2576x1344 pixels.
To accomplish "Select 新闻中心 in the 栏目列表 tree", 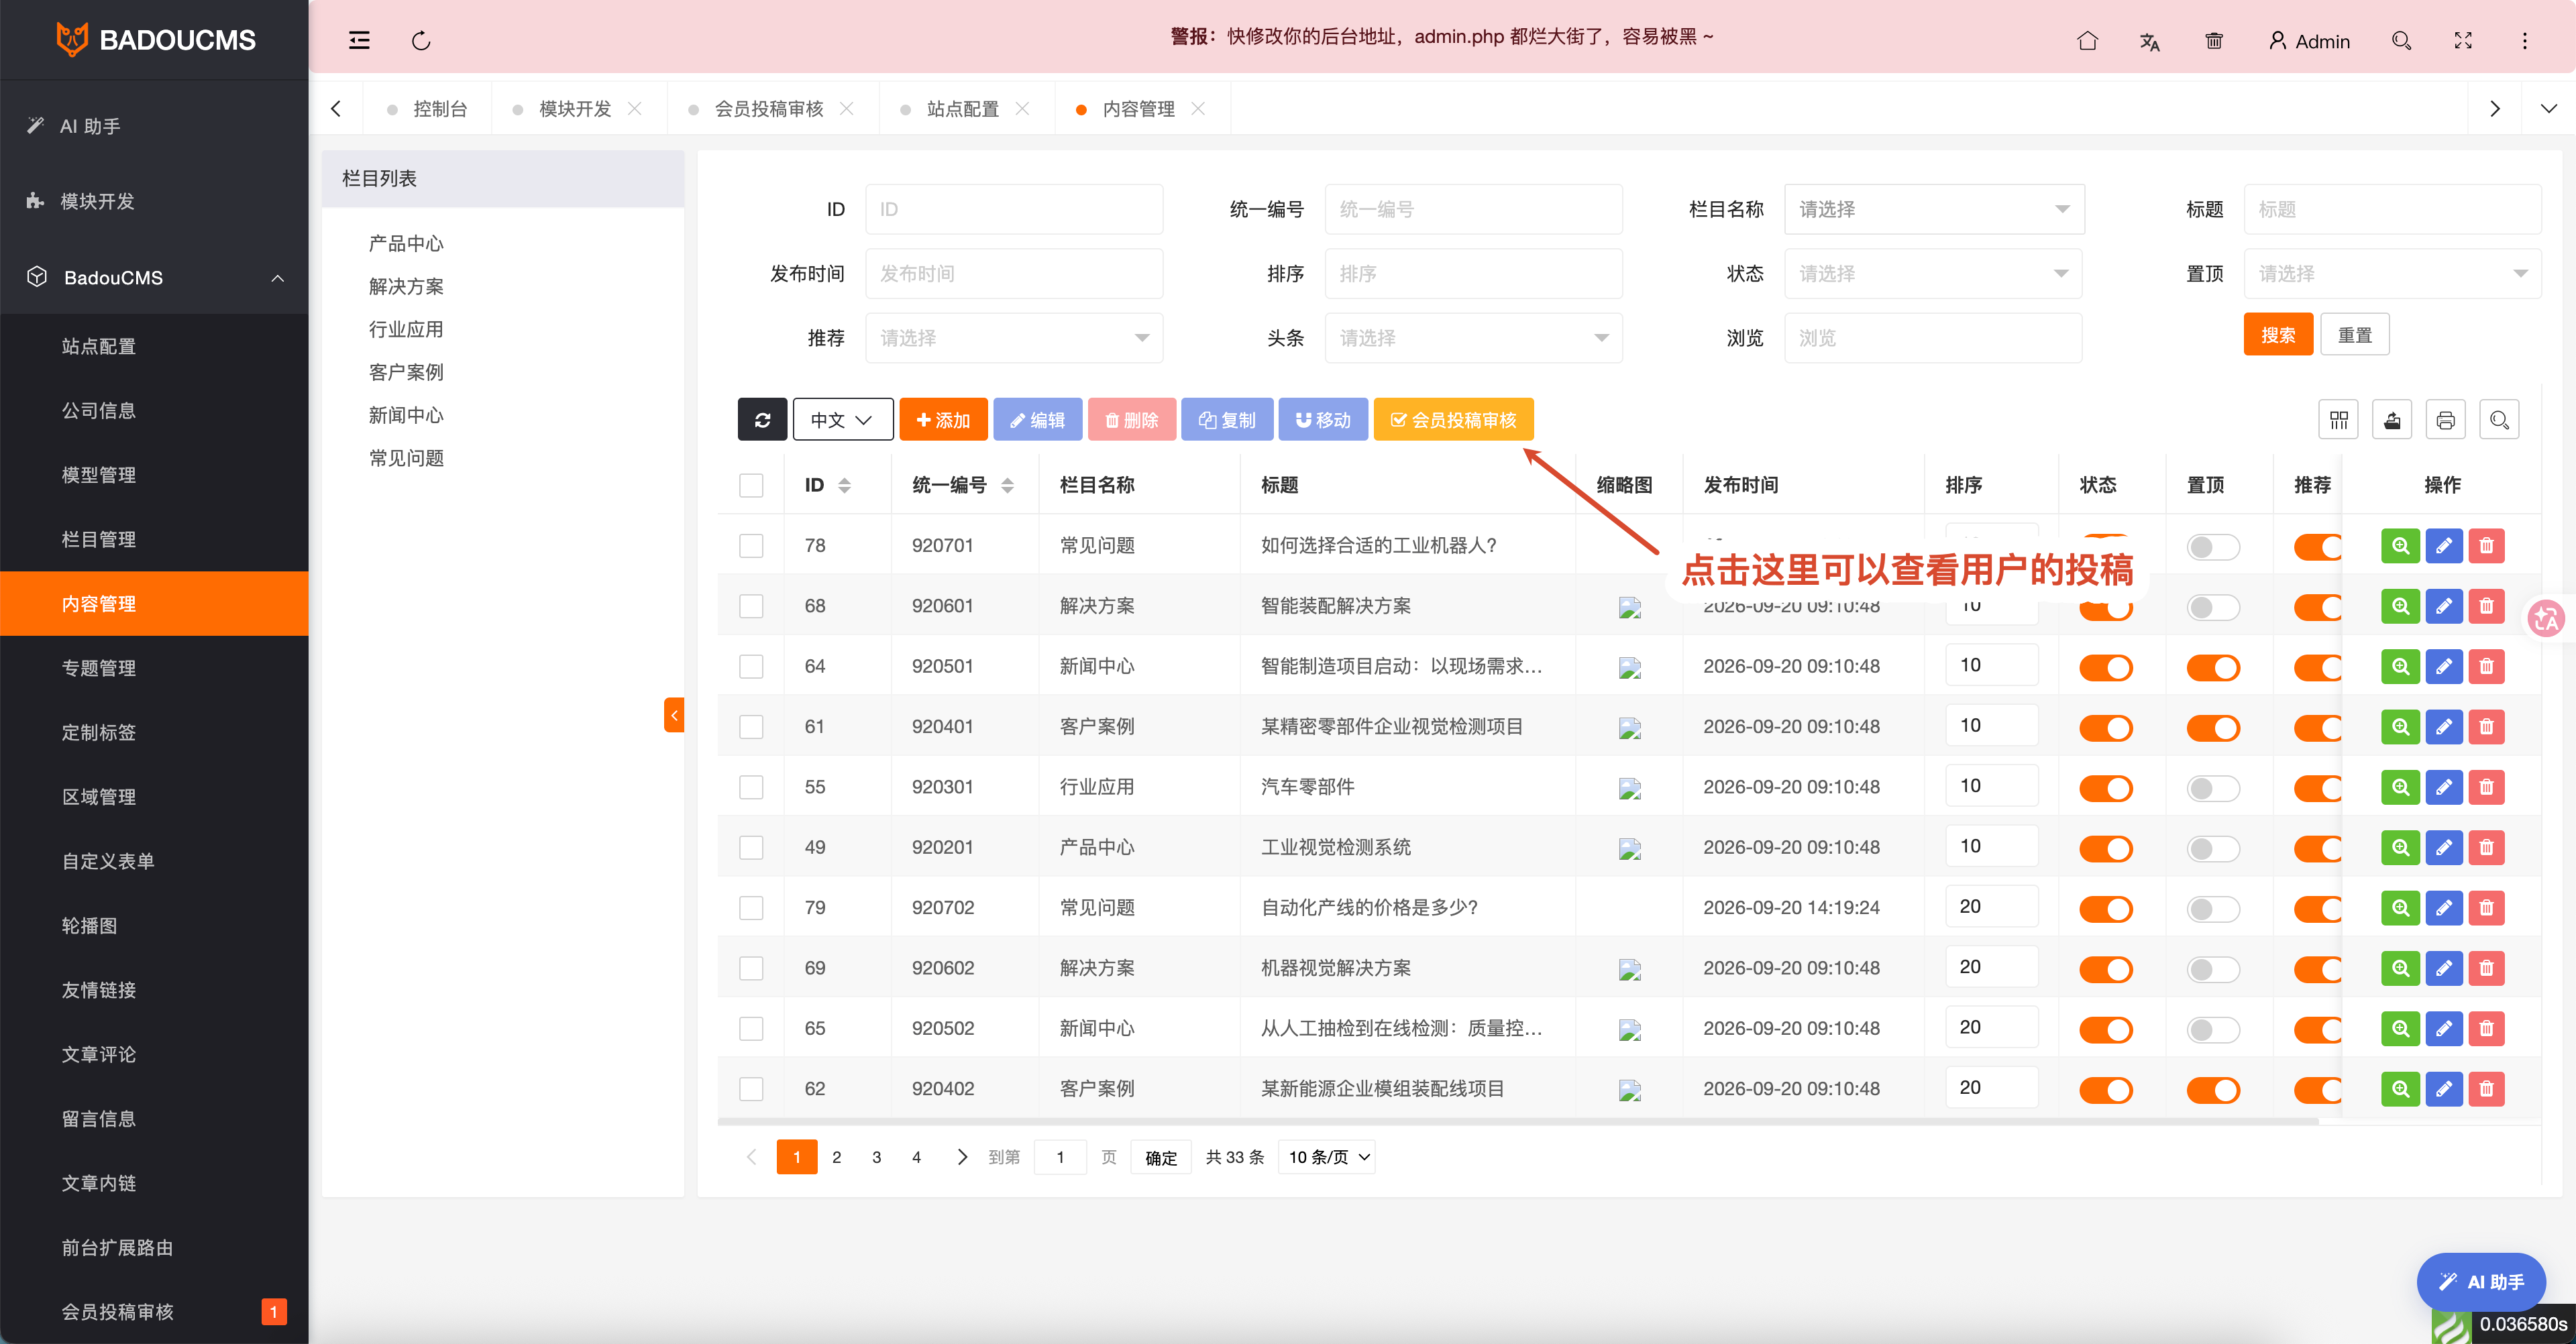I will 406,415.
